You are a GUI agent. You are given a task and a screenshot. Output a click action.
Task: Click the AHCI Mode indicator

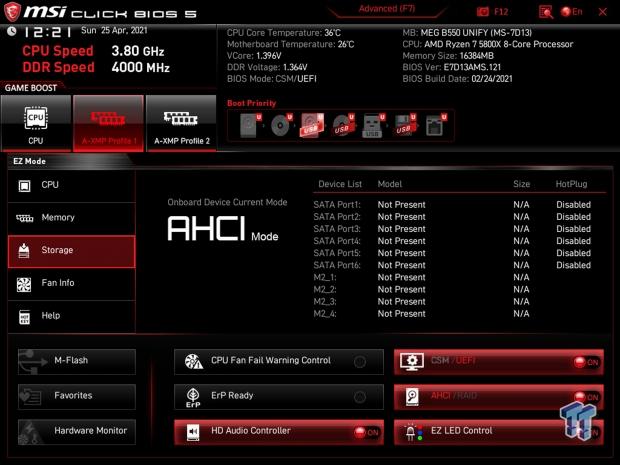pos(223,229)
